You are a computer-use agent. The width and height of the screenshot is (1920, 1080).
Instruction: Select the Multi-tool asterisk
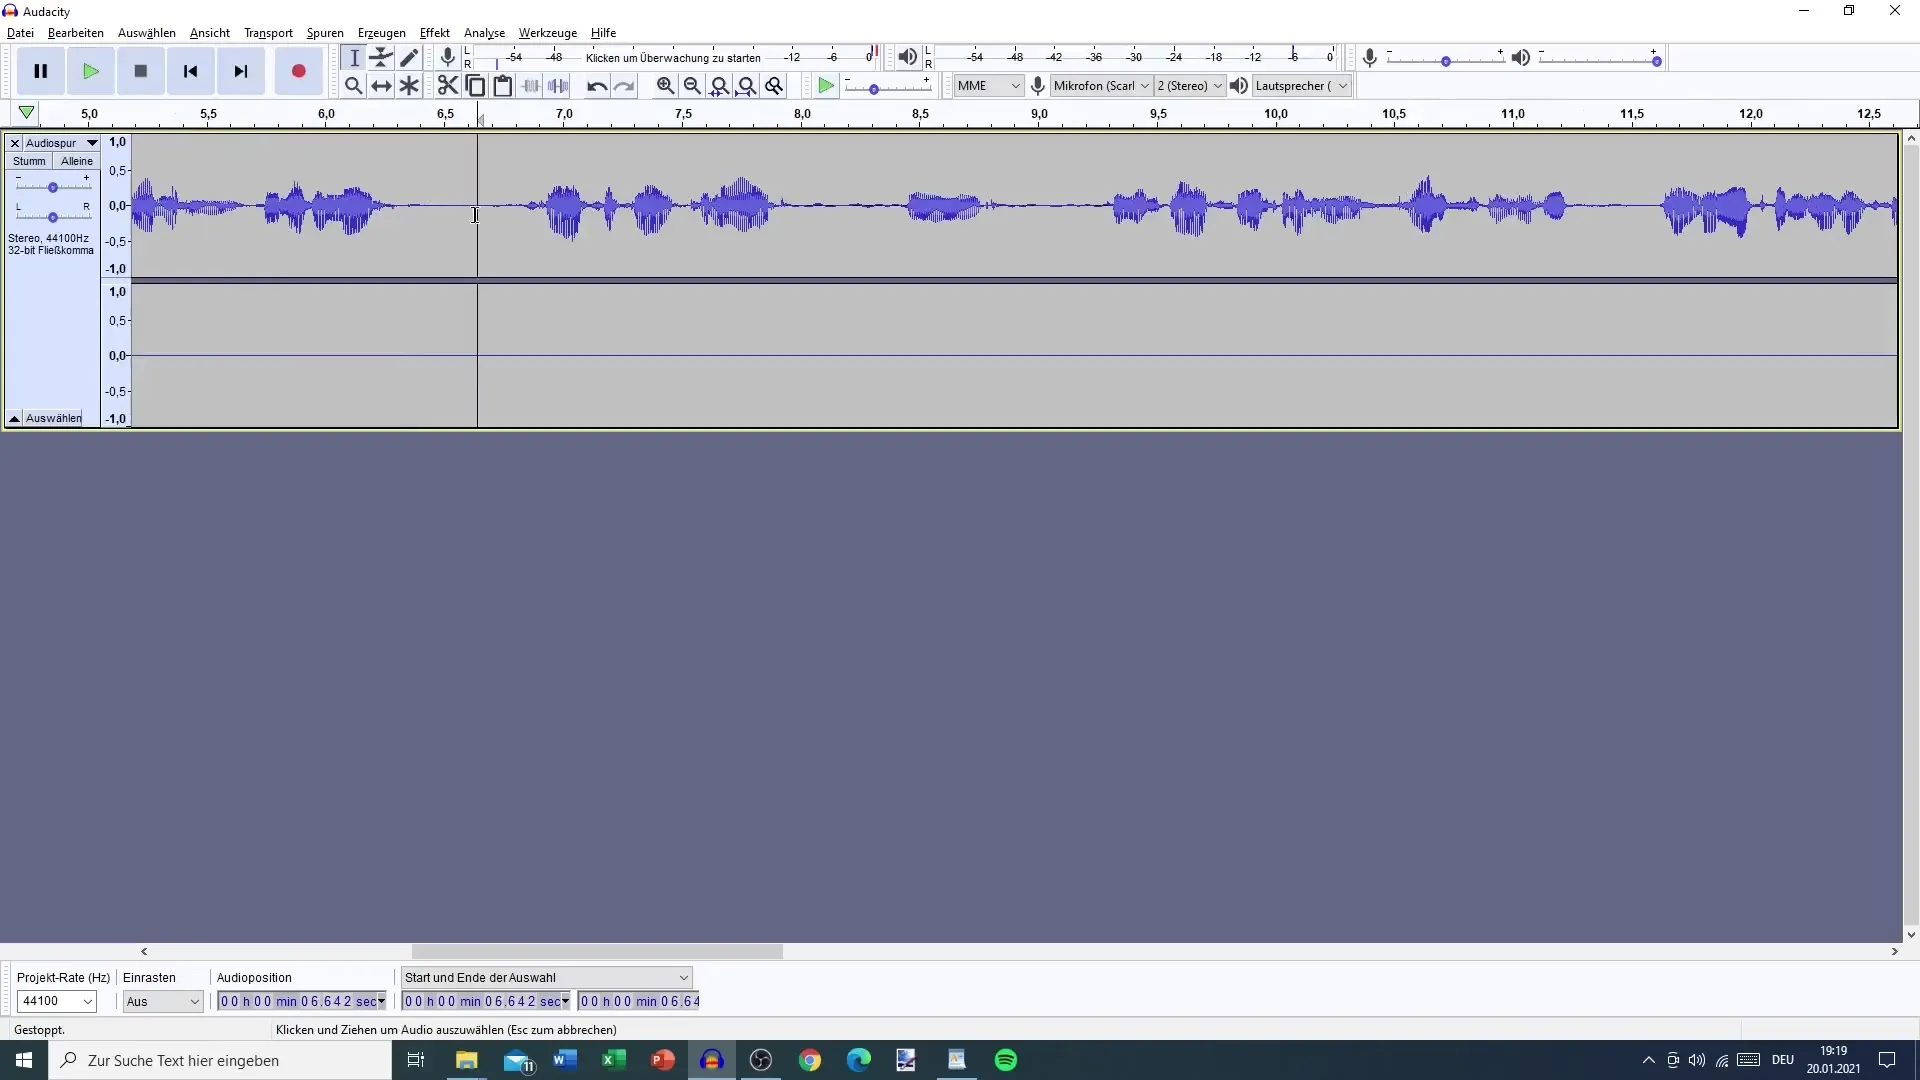click(409, 86)
